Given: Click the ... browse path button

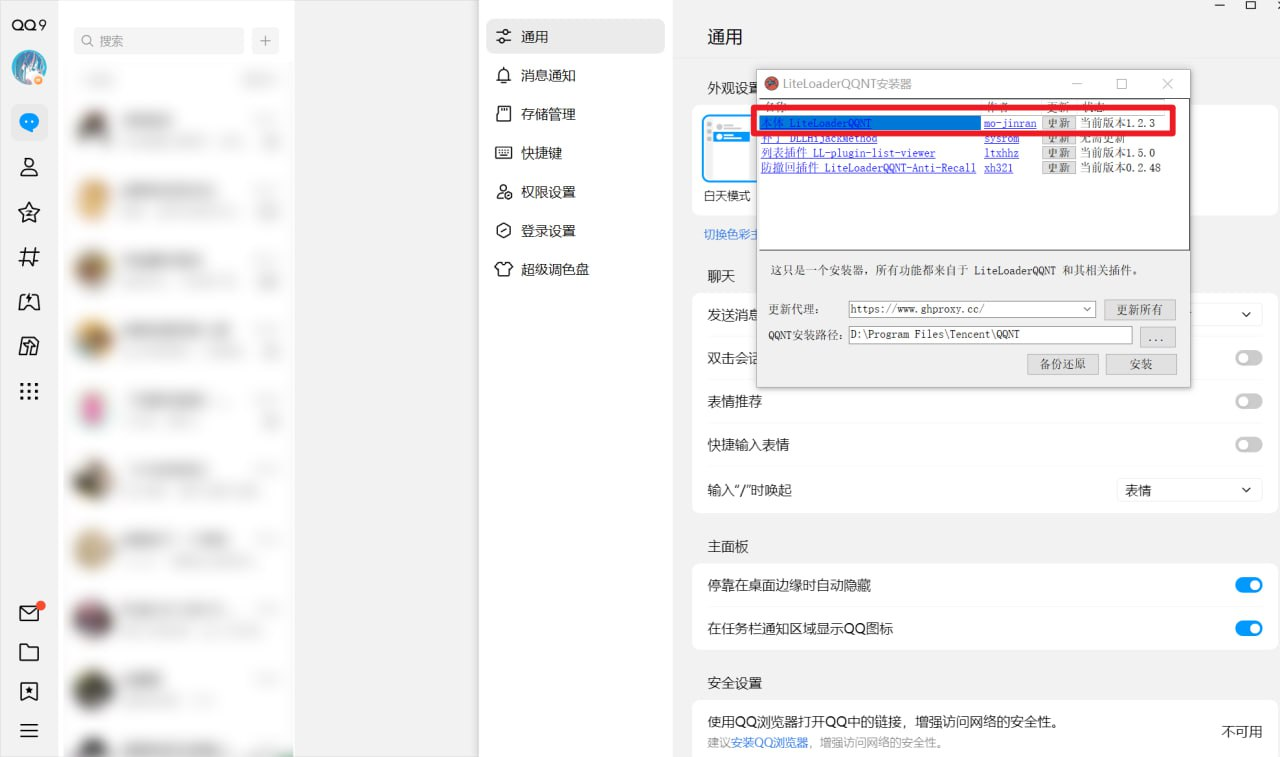Looking at the screenshot, I should (x=1157, y=337).
